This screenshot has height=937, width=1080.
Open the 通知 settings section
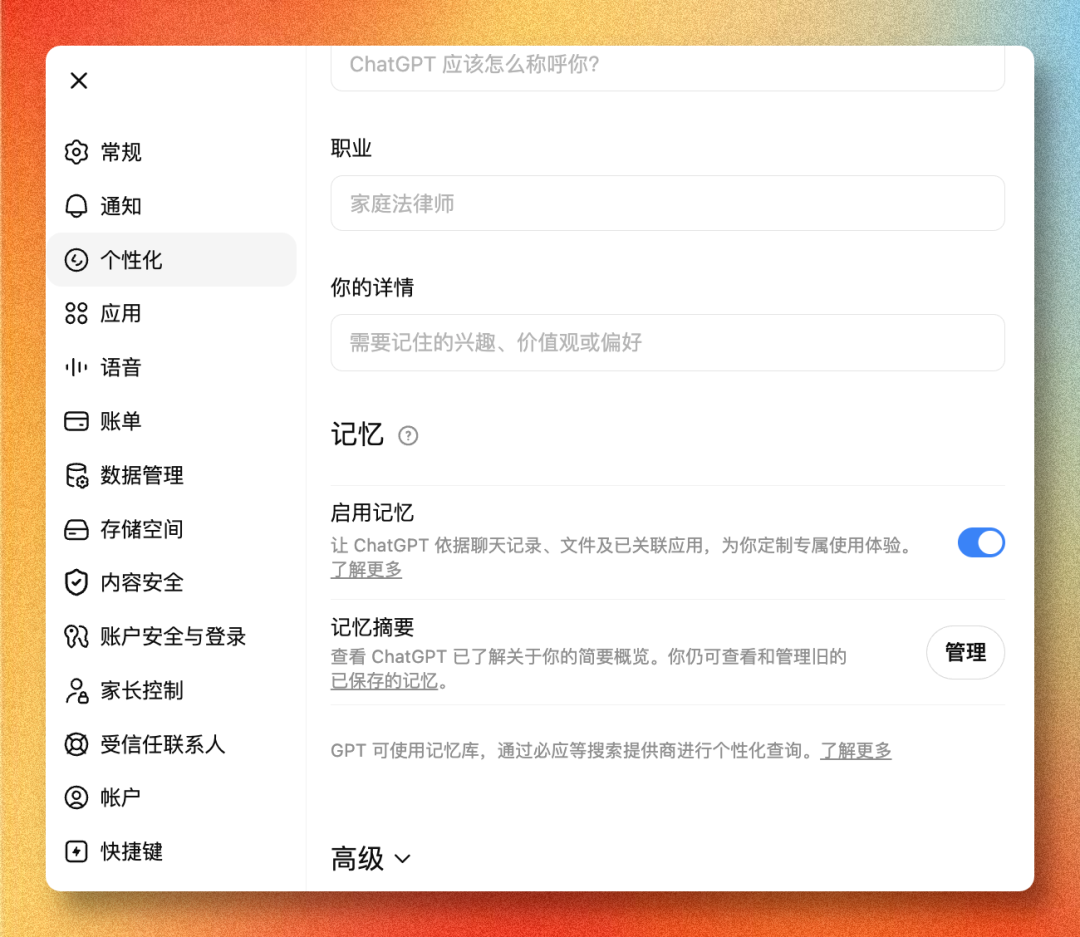[172, 206]
